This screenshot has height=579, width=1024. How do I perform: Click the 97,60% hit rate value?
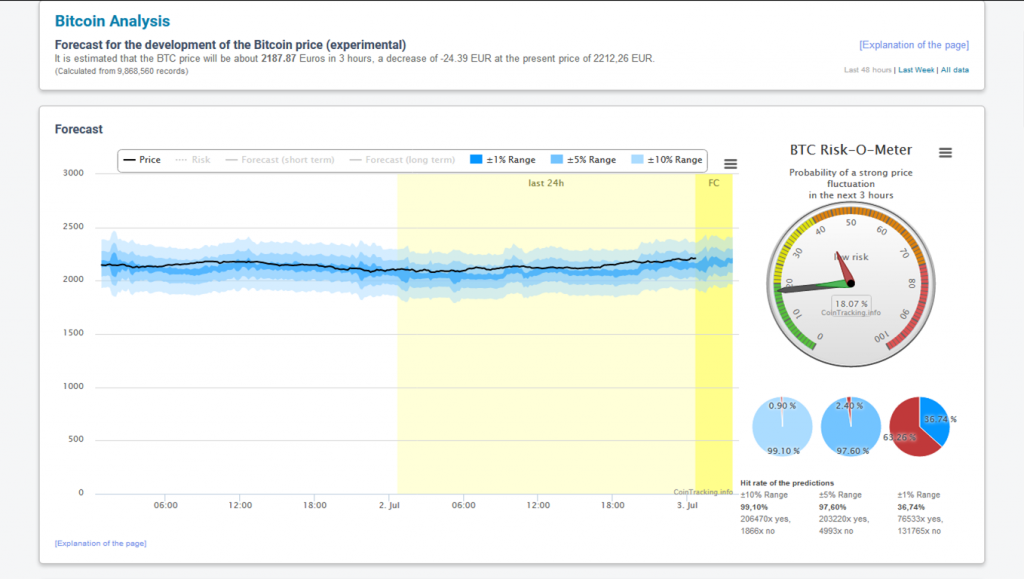(833, 507)
